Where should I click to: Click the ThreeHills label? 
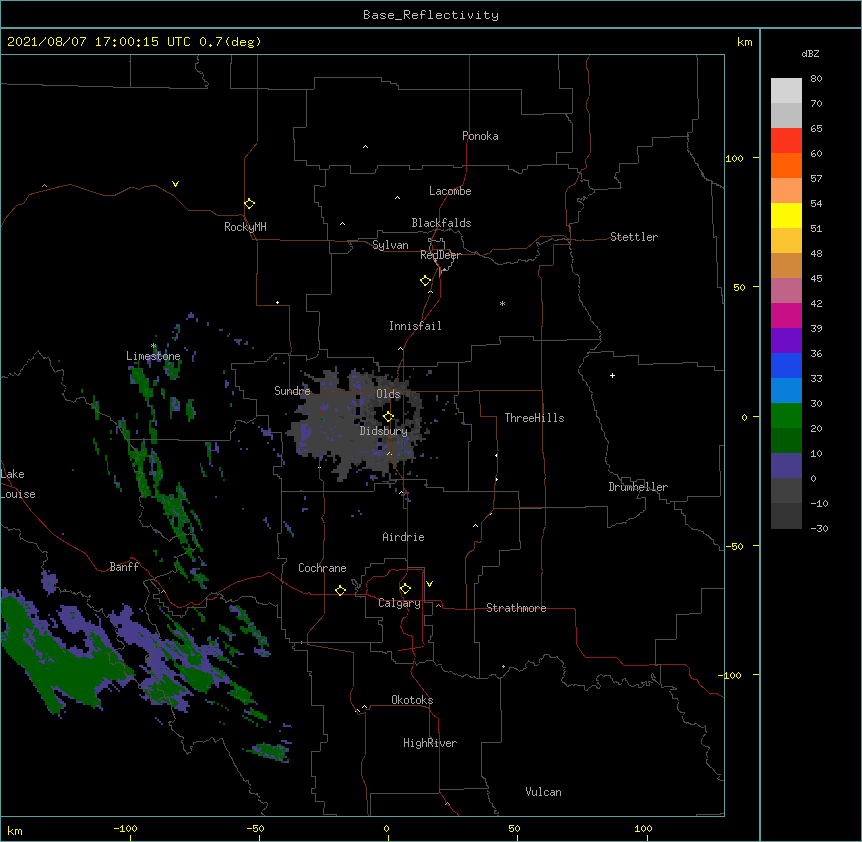click(x=534, y=418)
